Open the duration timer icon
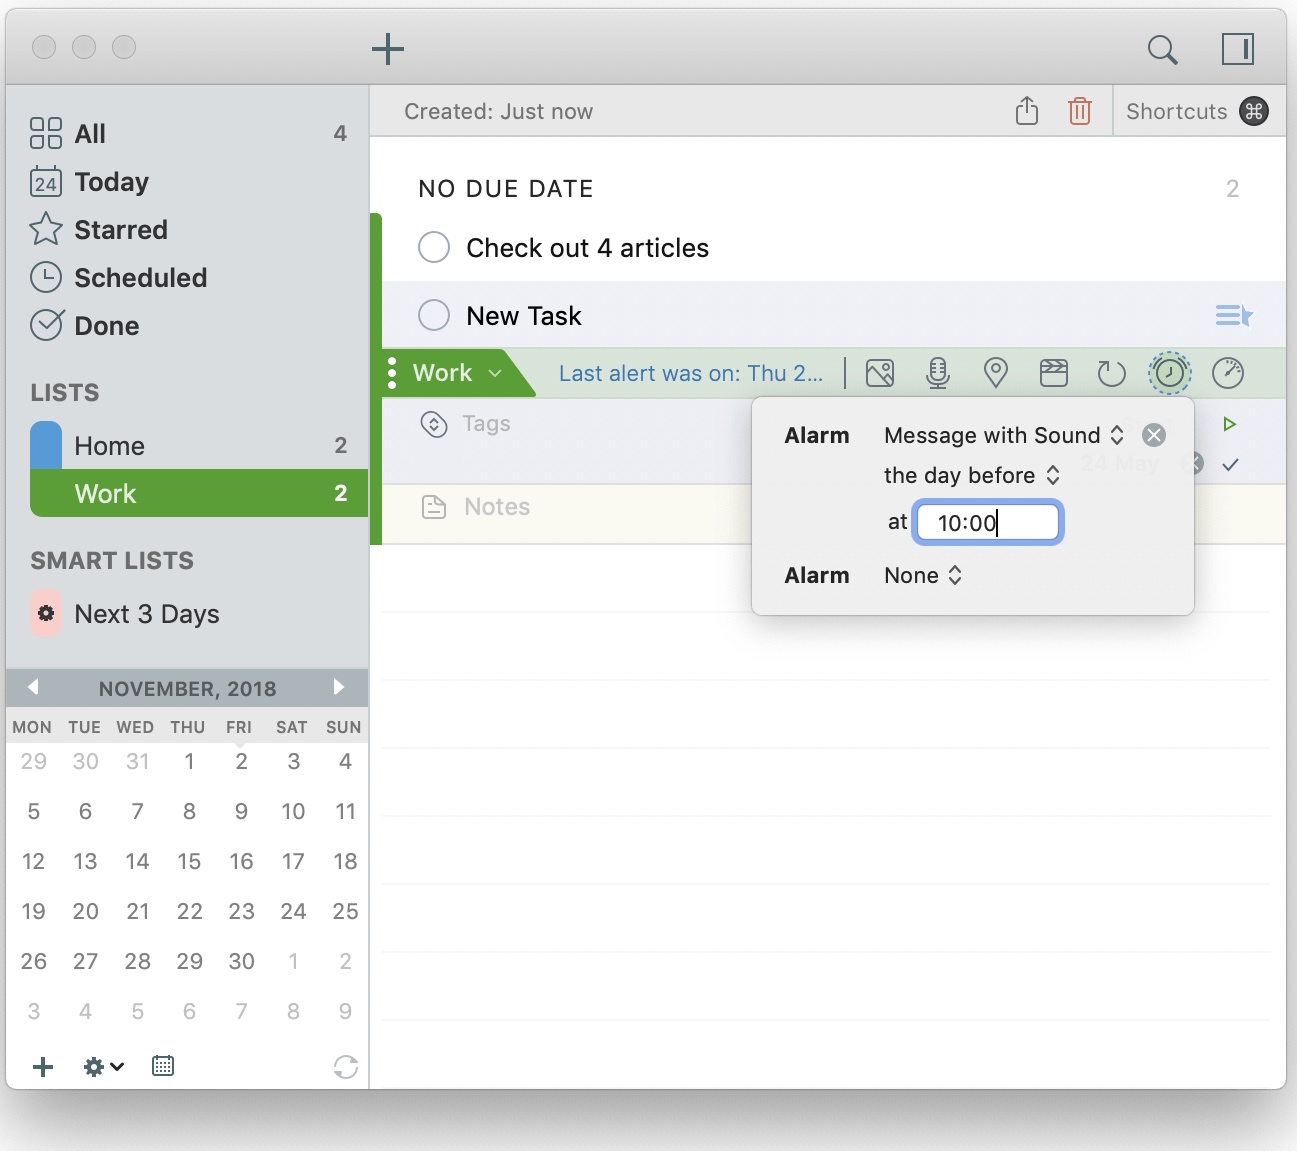Image resolution: width=1297 pixels, height=1151 pixels. tap(1228, 373)
